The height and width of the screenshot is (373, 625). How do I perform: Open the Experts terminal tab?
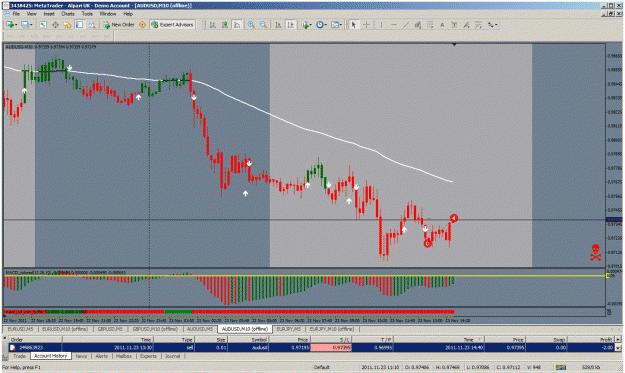(x=148, y=356)
